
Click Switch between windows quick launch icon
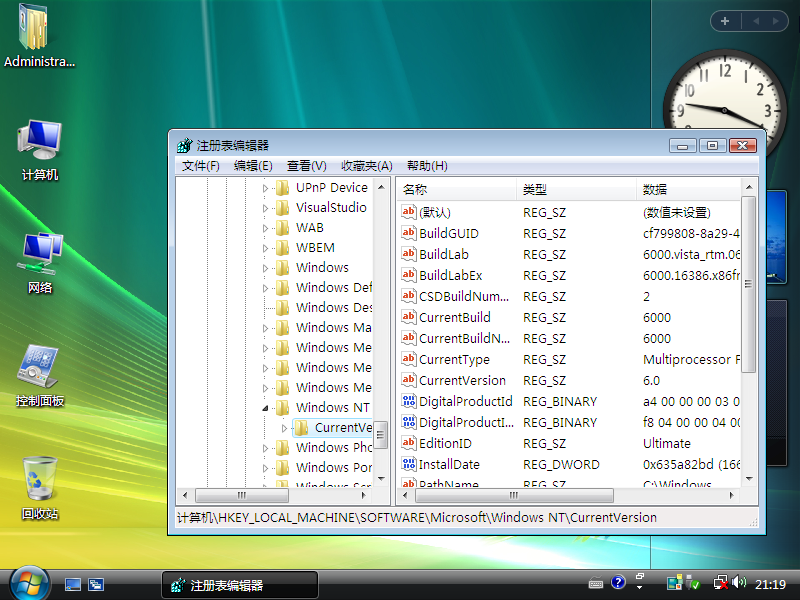coord(95,585)
